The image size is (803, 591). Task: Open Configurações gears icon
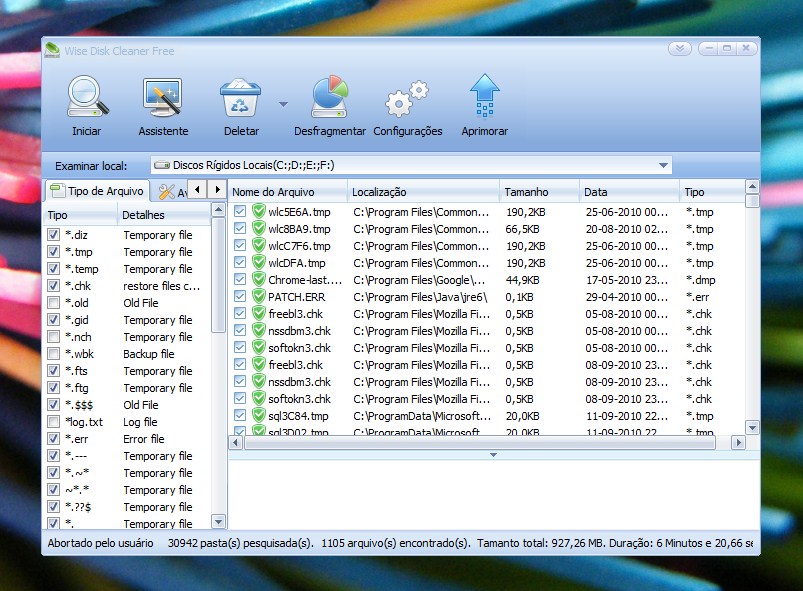click(x=407, y=98)
